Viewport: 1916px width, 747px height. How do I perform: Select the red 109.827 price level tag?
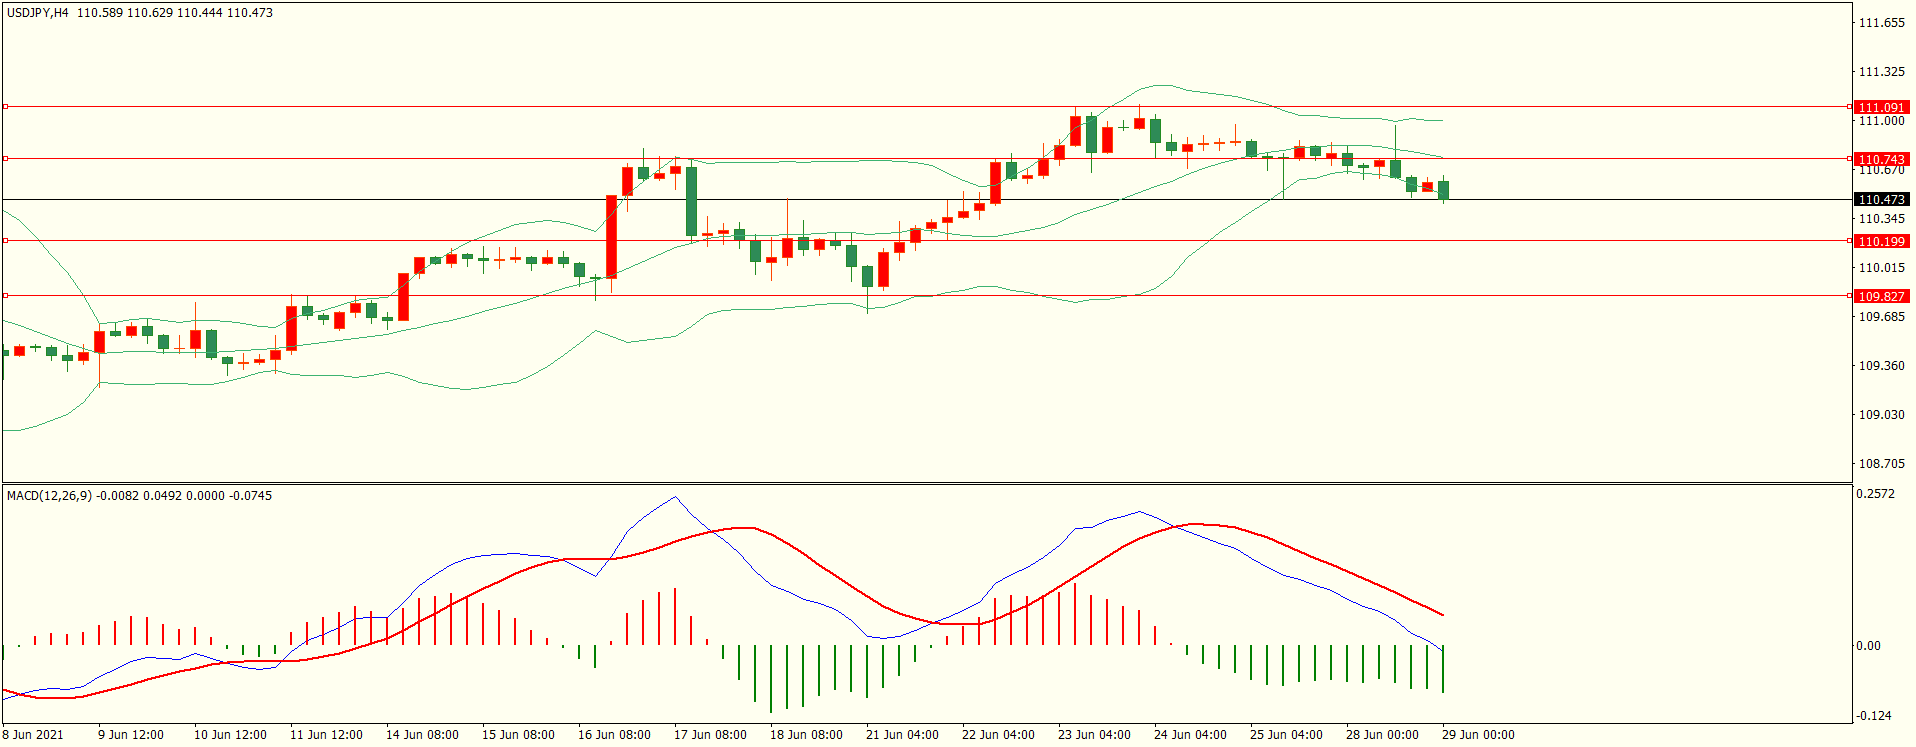point(1881,296)
